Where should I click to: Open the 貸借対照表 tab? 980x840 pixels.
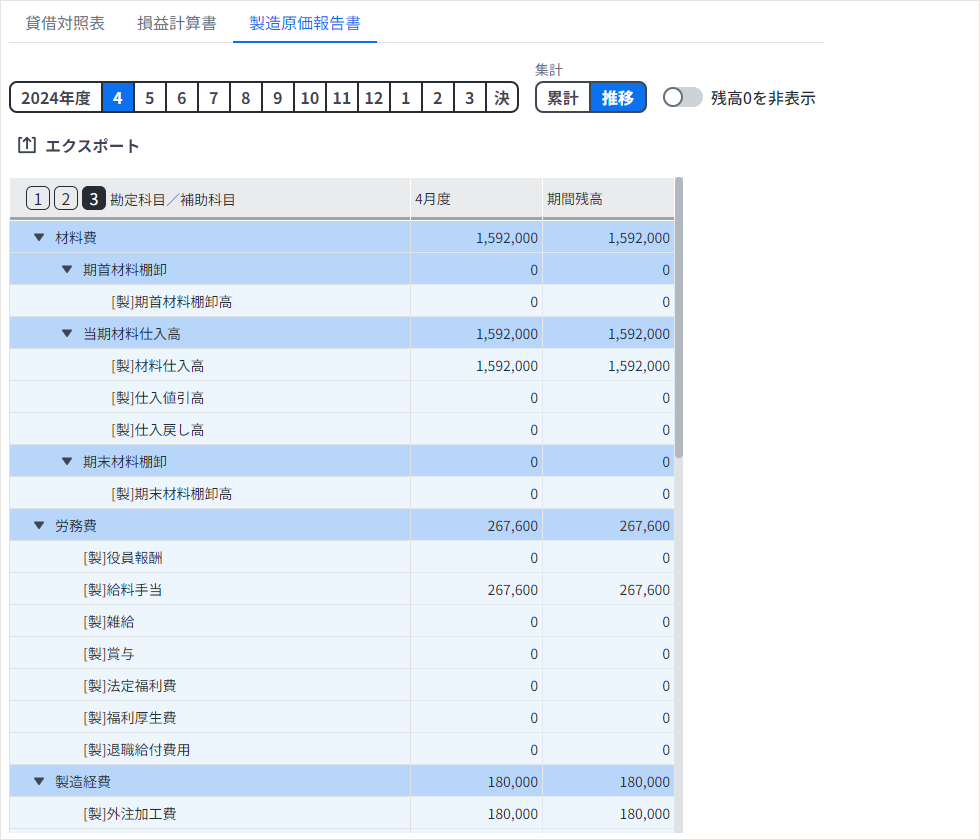click(x=65, y=23)
